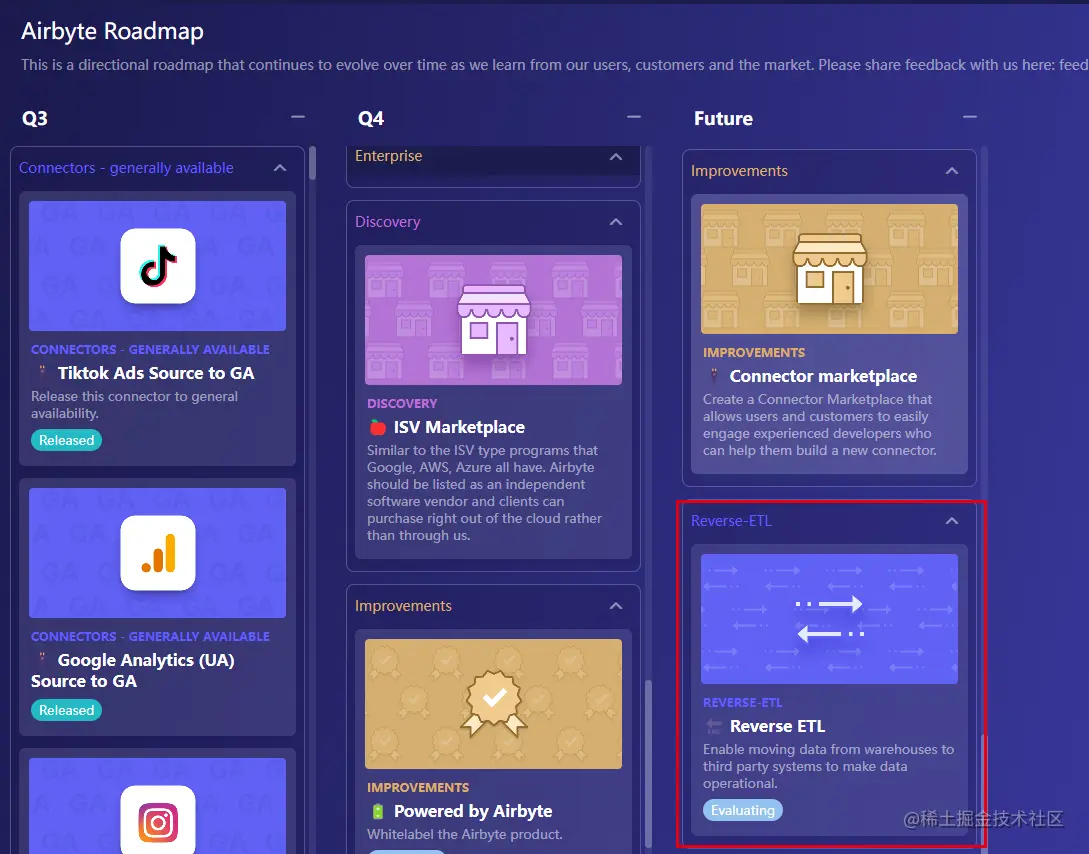
Task: Click the Future column header
Action: tap(723, 119)
